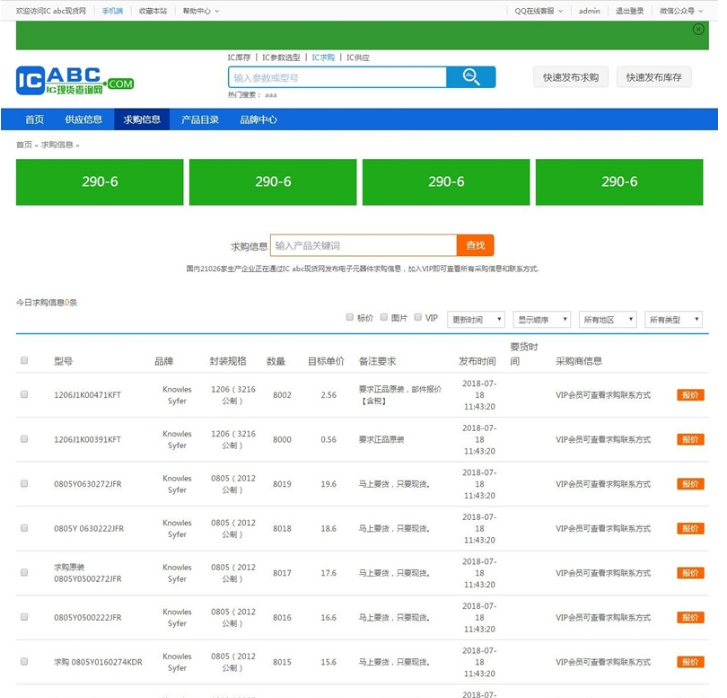Go to the 供应信息 navigation tab
Viewport: 727px width, 698px height.
(84, 119)
